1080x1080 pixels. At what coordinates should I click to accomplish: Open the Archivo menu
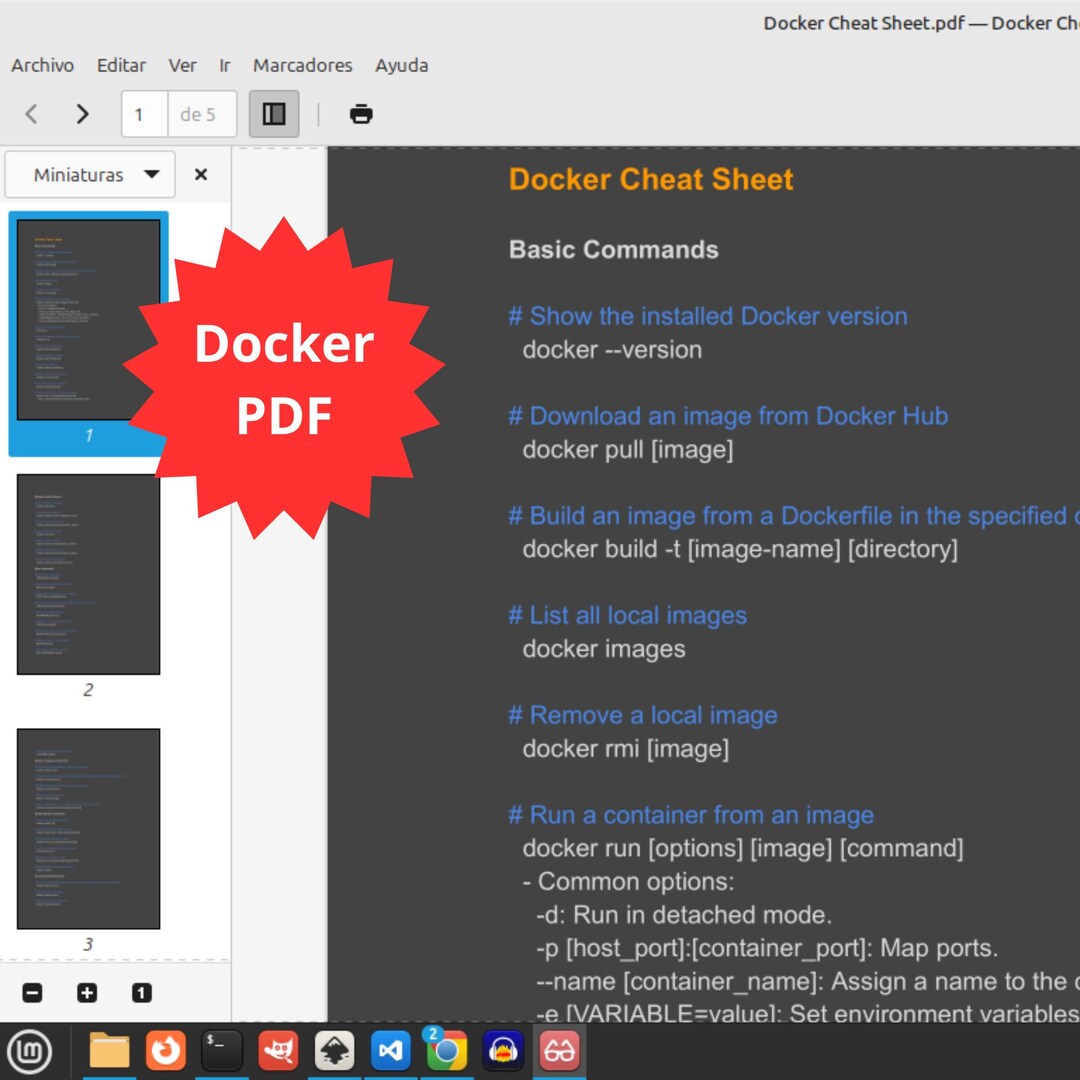pos(42,65)
